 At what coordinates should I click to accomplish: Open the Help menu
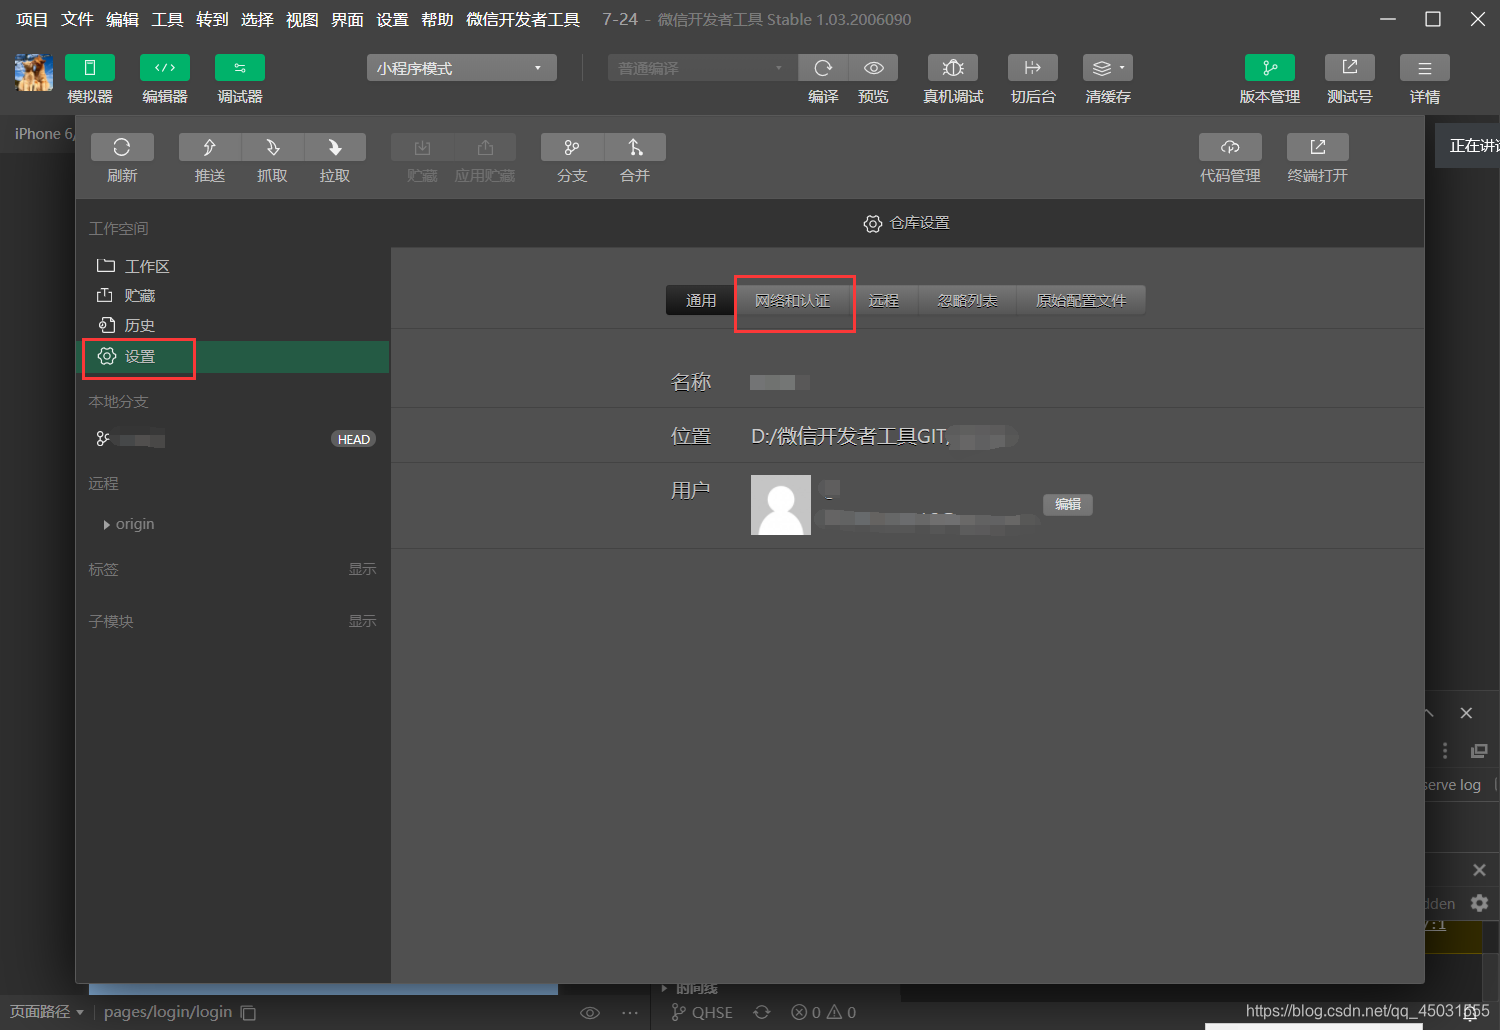(x=437, y=19)
